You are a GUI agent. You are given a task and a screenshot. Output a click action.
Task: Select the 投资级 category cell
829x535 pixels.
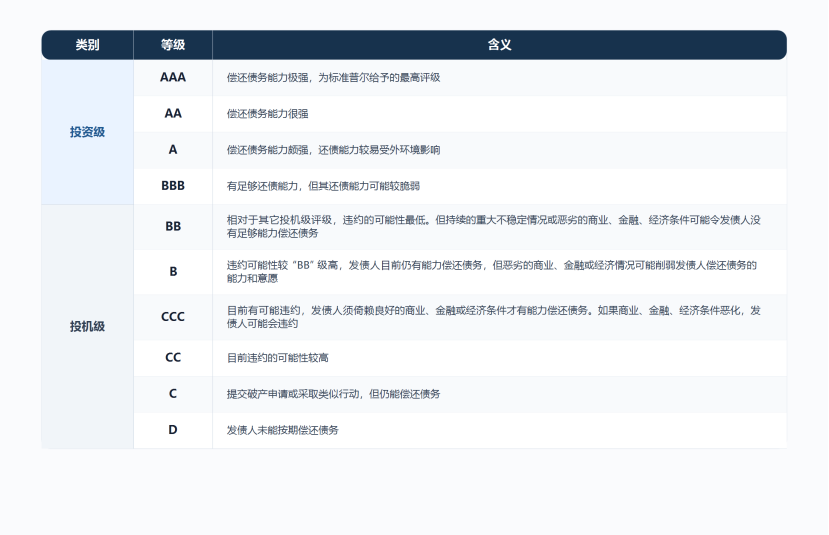pyautogui.click(x=87, y=132)
